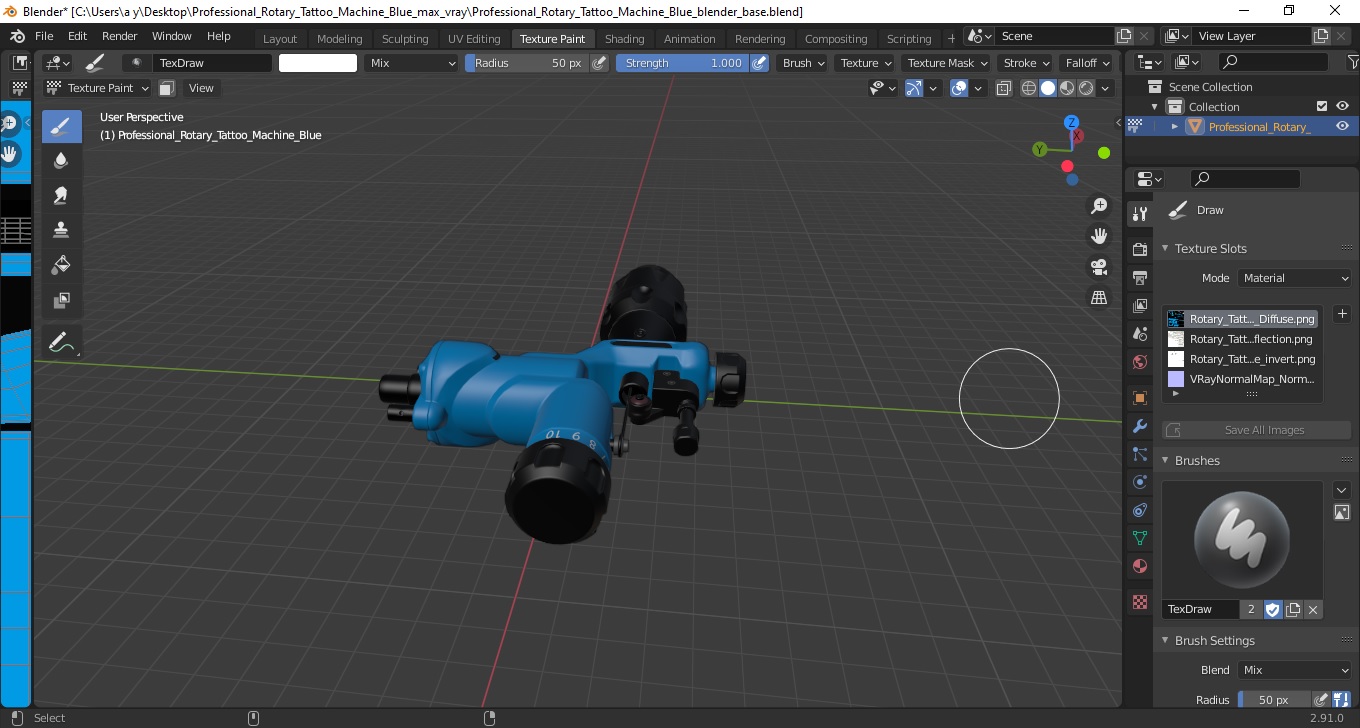
Task: Select the Fill bucket tool
Action: 62,265
